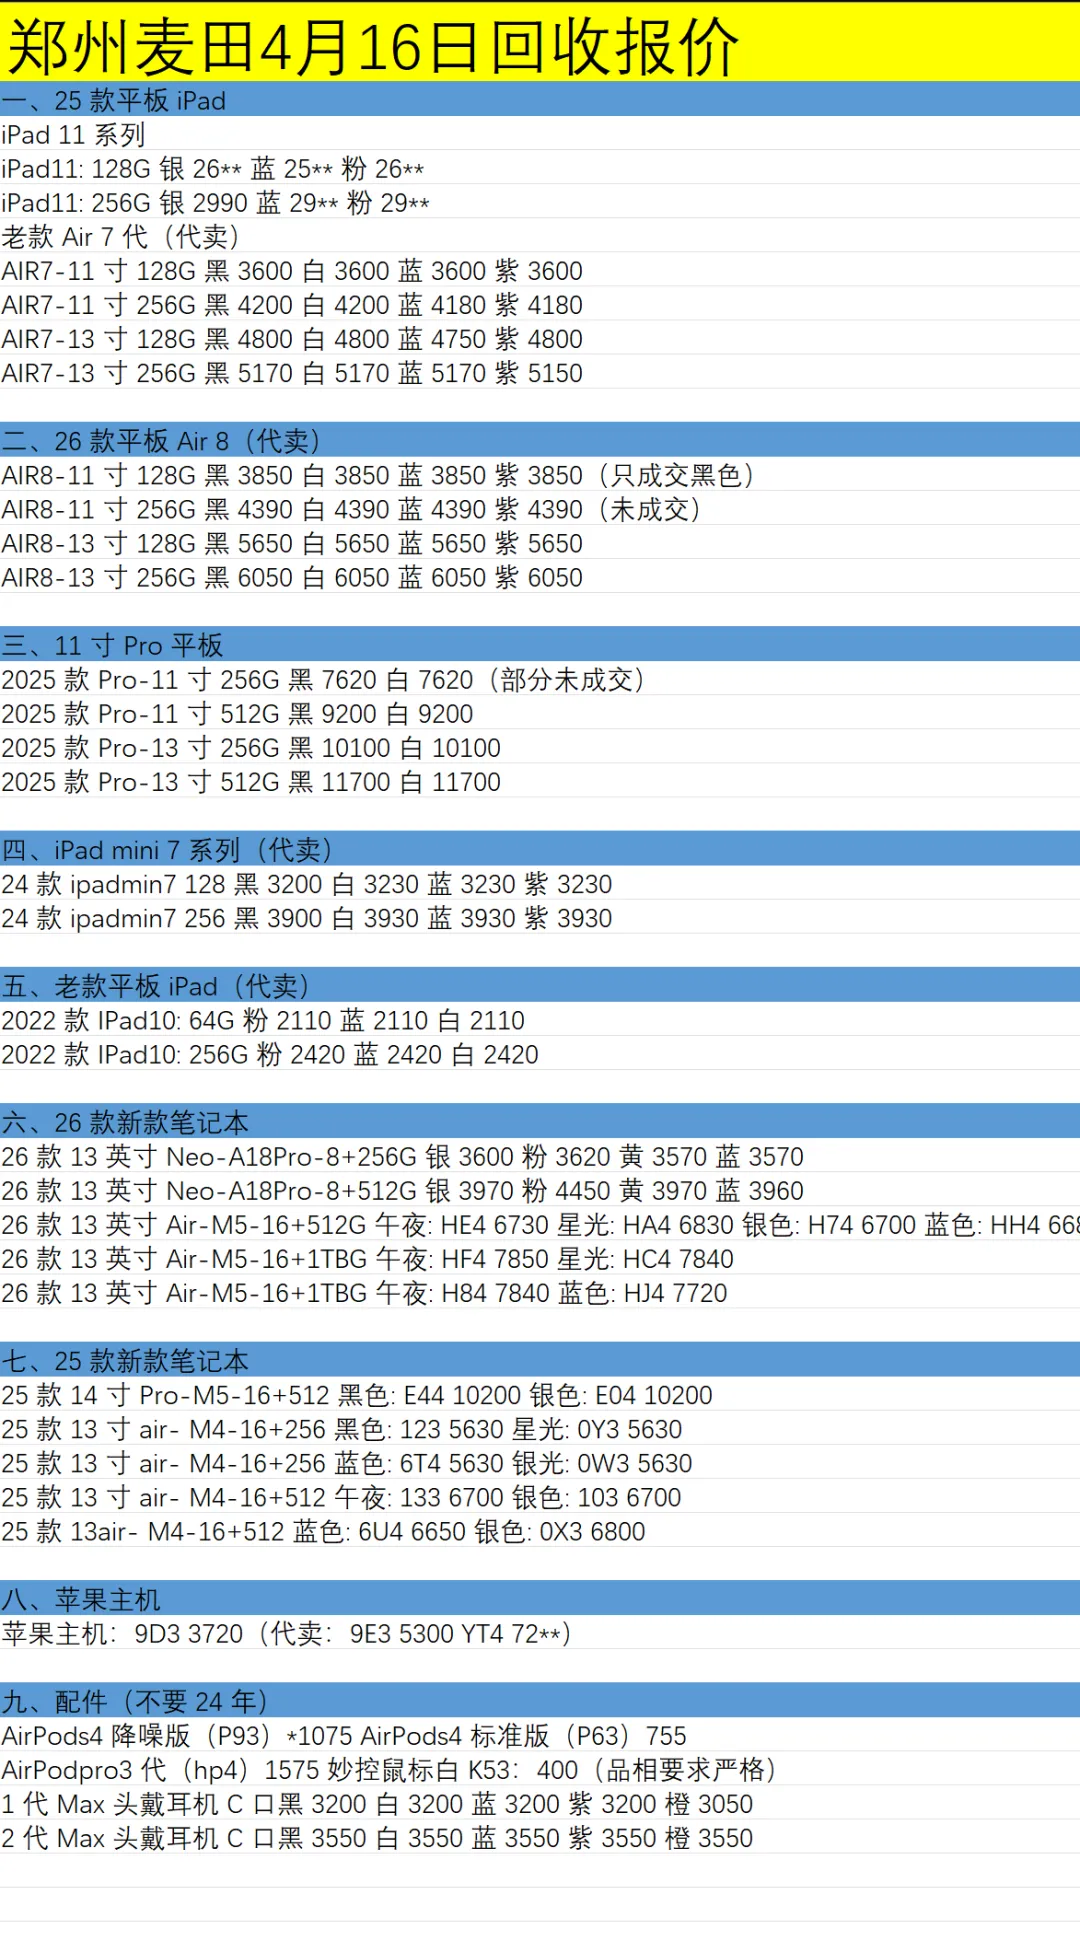Select row Air-M5-16+512G 午夜: HE4 6730

(x=540, y=1222)
